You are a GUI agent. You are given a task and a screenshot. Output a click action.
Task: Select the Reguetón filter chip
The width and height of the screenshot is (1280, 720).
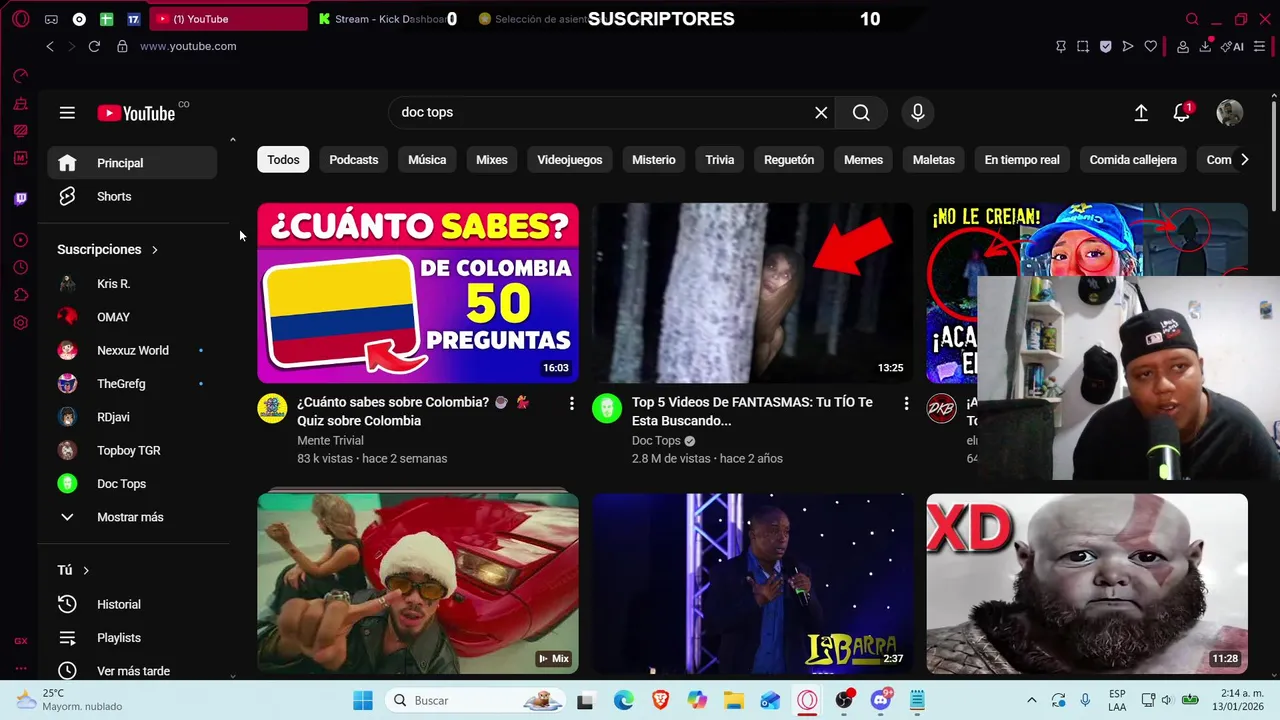click(x=789, y=160)
